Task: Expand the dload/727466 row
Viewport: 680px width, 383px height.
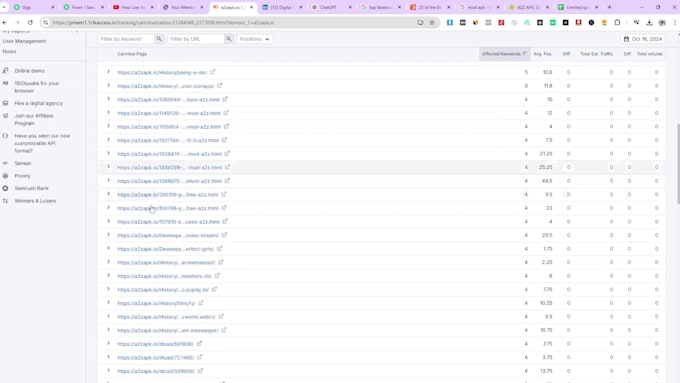Action: pos(108,357)
